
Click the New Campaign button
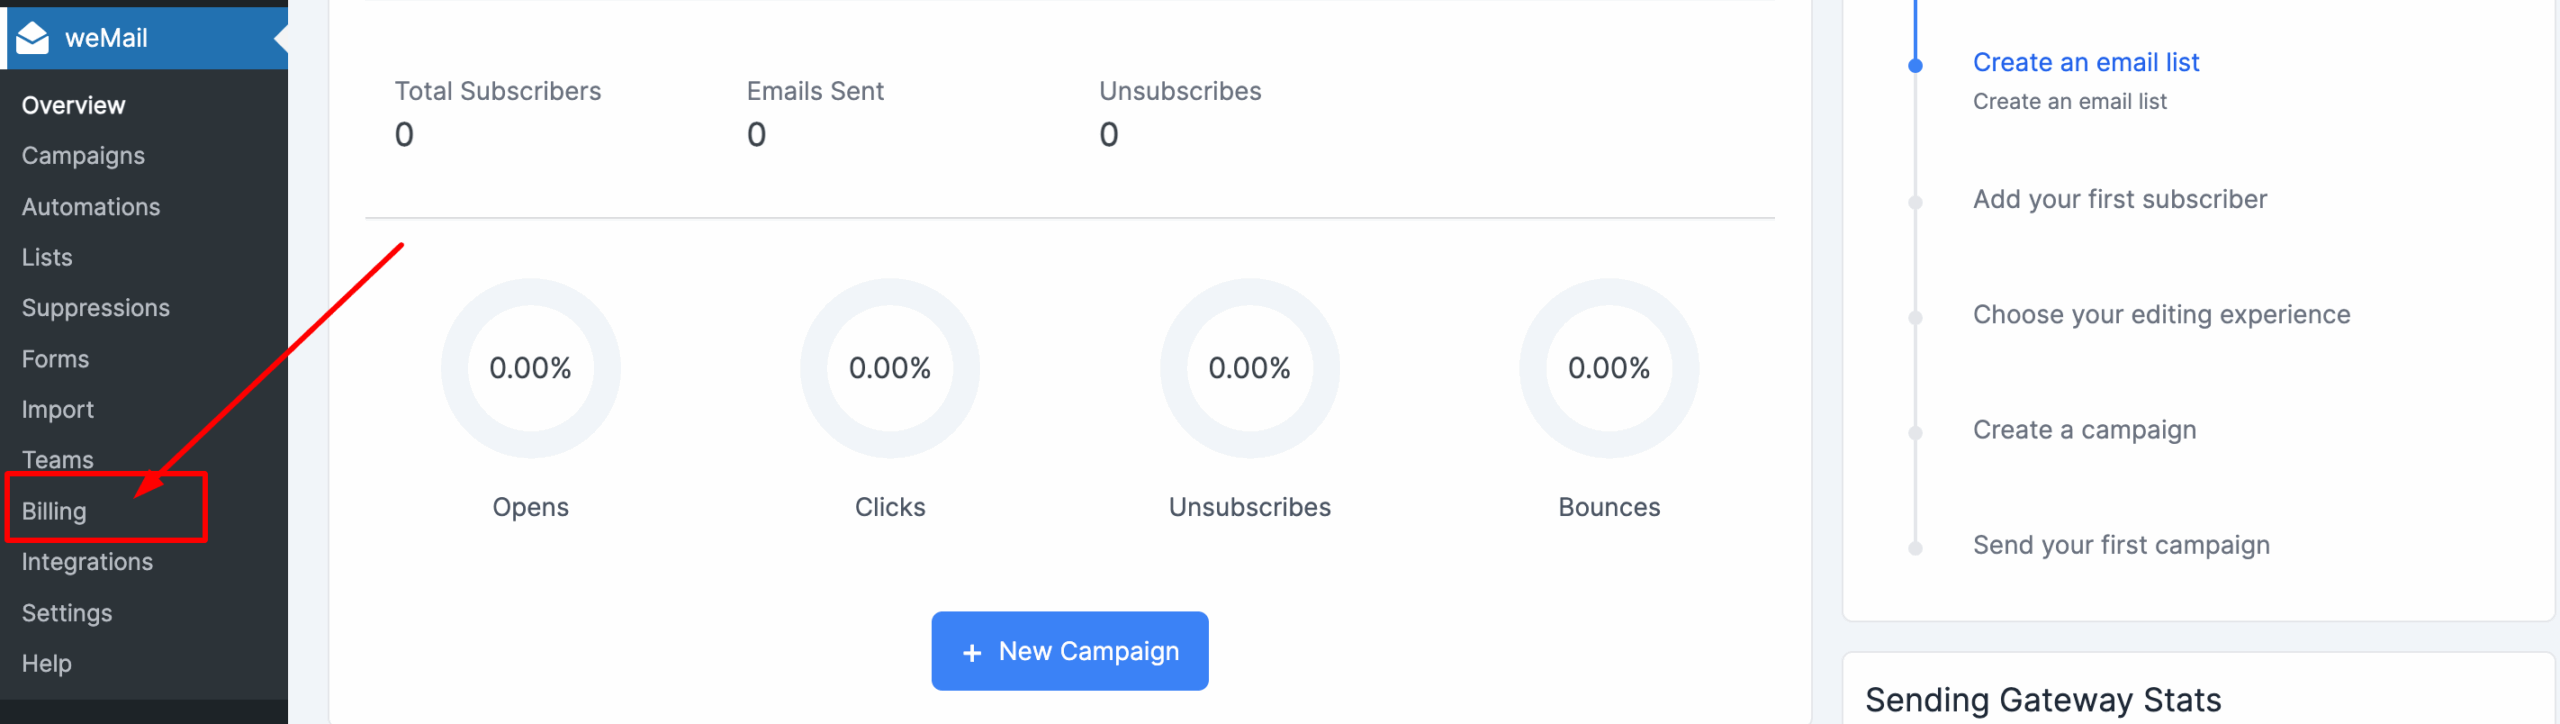[x=1069, y=651]
